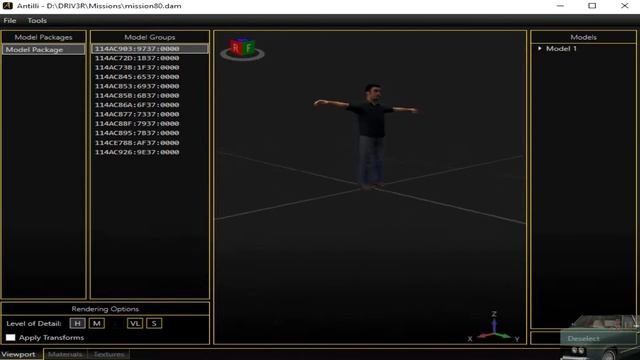Open the Tools menu

pyautogui.click(x=37, y=20)
